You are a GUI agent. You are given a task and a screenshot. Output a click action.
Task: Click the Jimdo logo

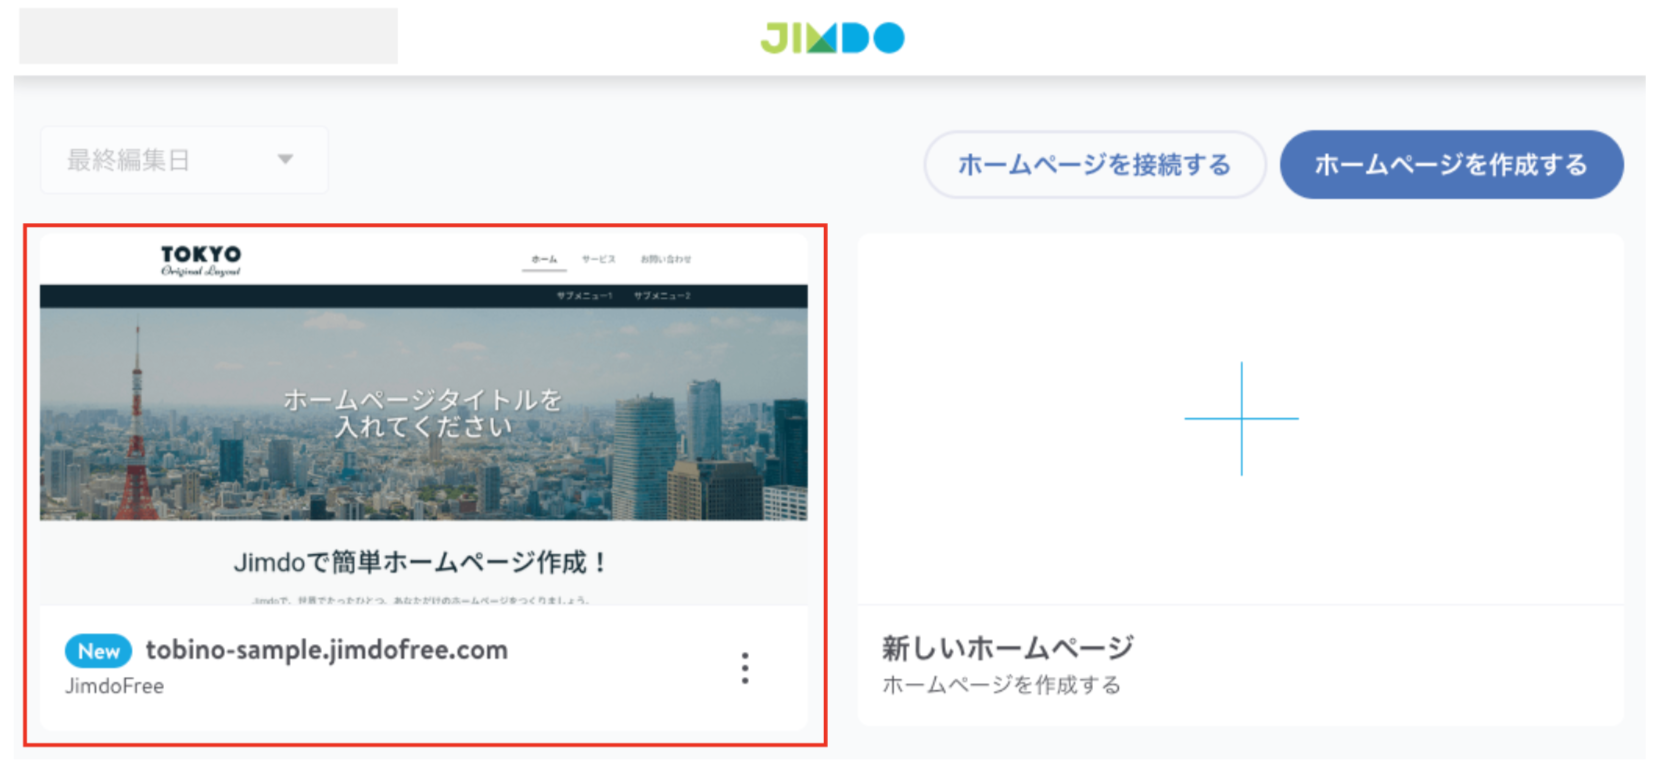[x=832, y=38]
